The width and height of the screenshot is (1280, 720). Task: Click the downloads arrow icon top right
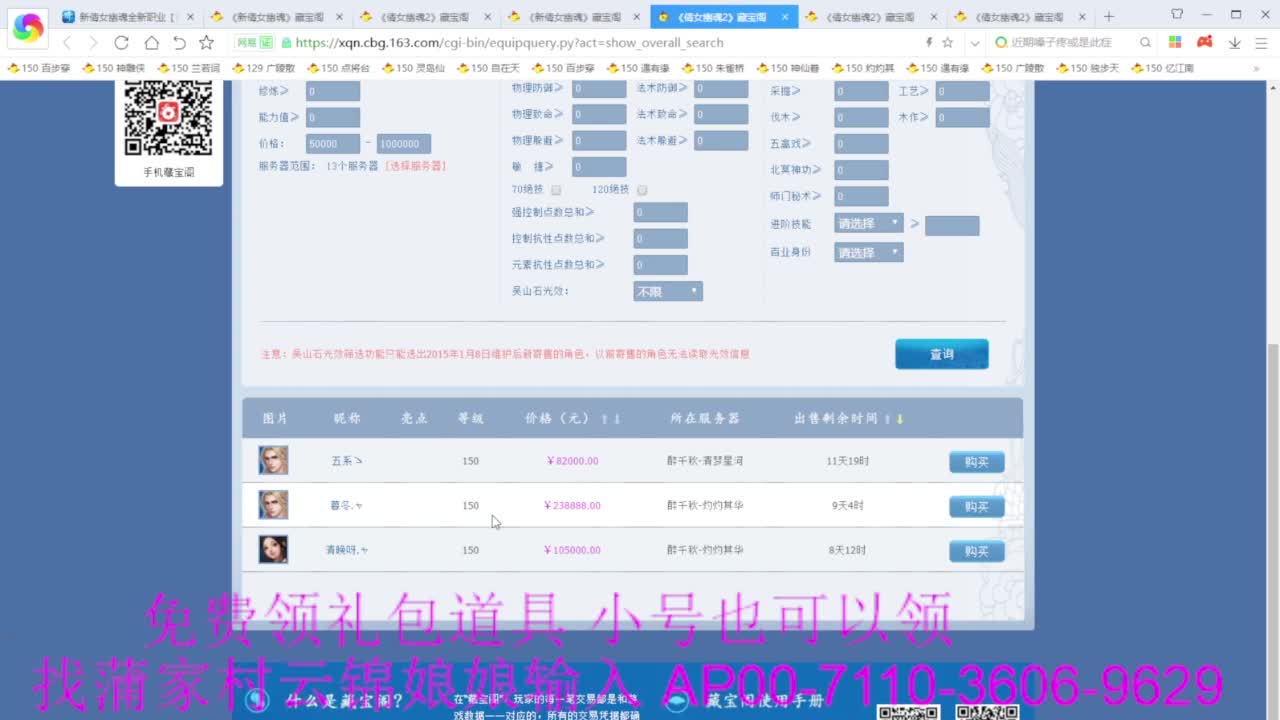(1234, 43)
